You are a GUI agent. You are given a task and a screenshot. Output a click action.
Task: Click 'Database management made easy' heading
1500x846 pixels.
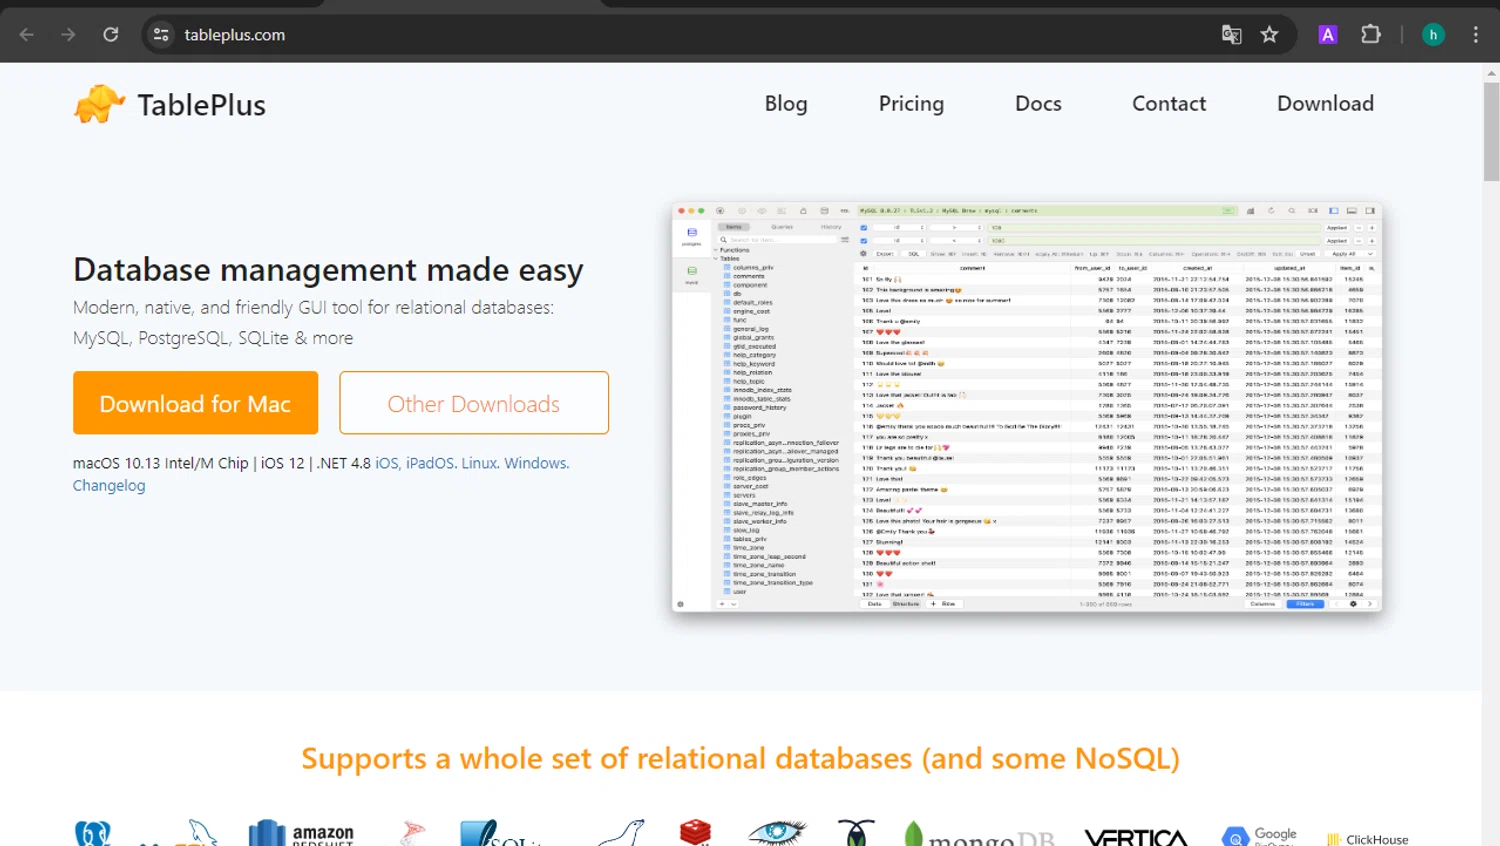coord(328,270)
